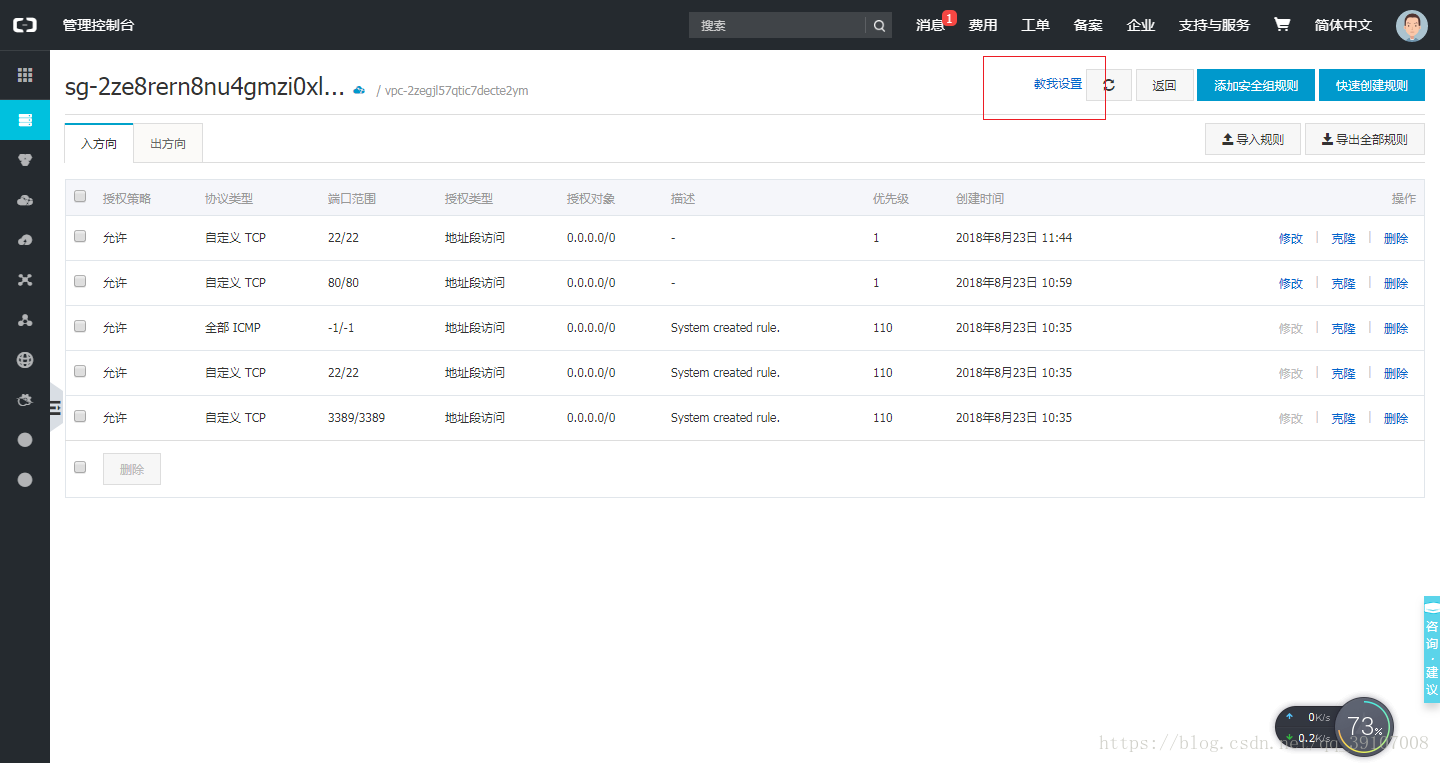Click the 全部 ICMP protocol cell
Screen dimensions: 1440x763
point(233,328)
